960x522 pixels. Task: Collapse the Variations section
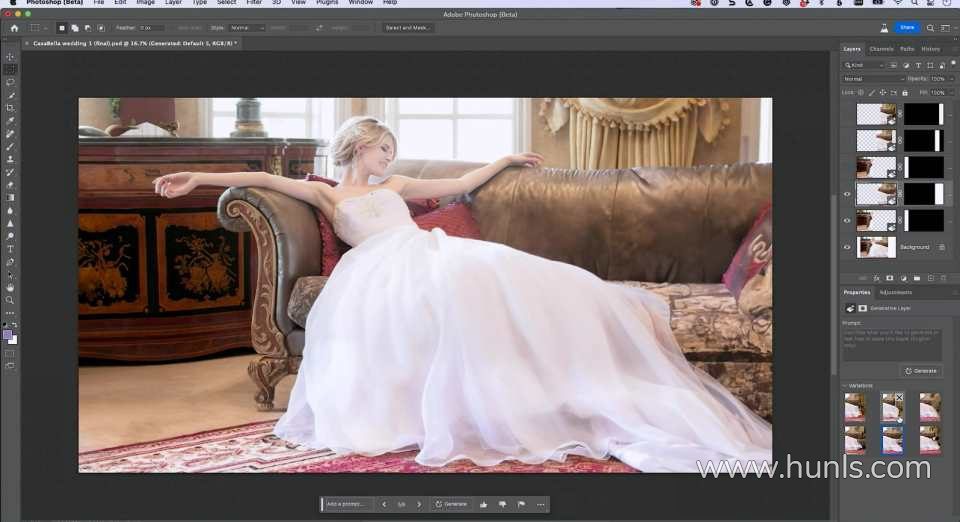coord(844,385)
